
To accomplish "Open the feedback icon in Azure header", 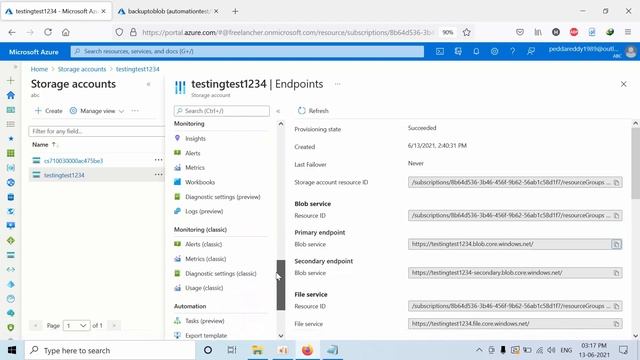I will tap(531, 51).
